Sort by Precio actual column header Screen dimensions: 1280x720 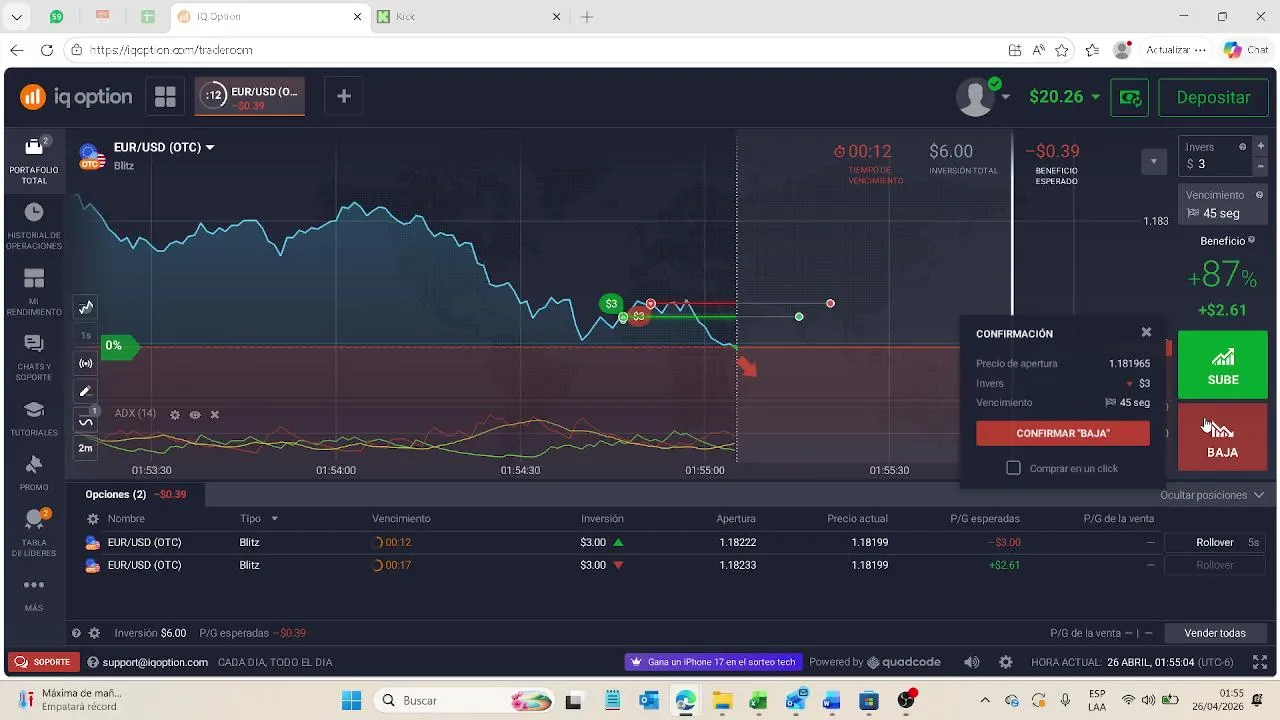click(x=857, y=519)
